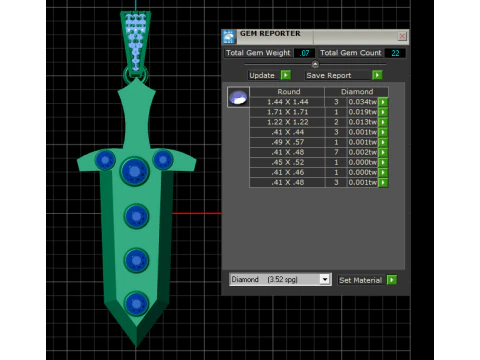Click the green arrow for .41 X .46 row
This screenshot has height=360, width=480.
[383, 172]
